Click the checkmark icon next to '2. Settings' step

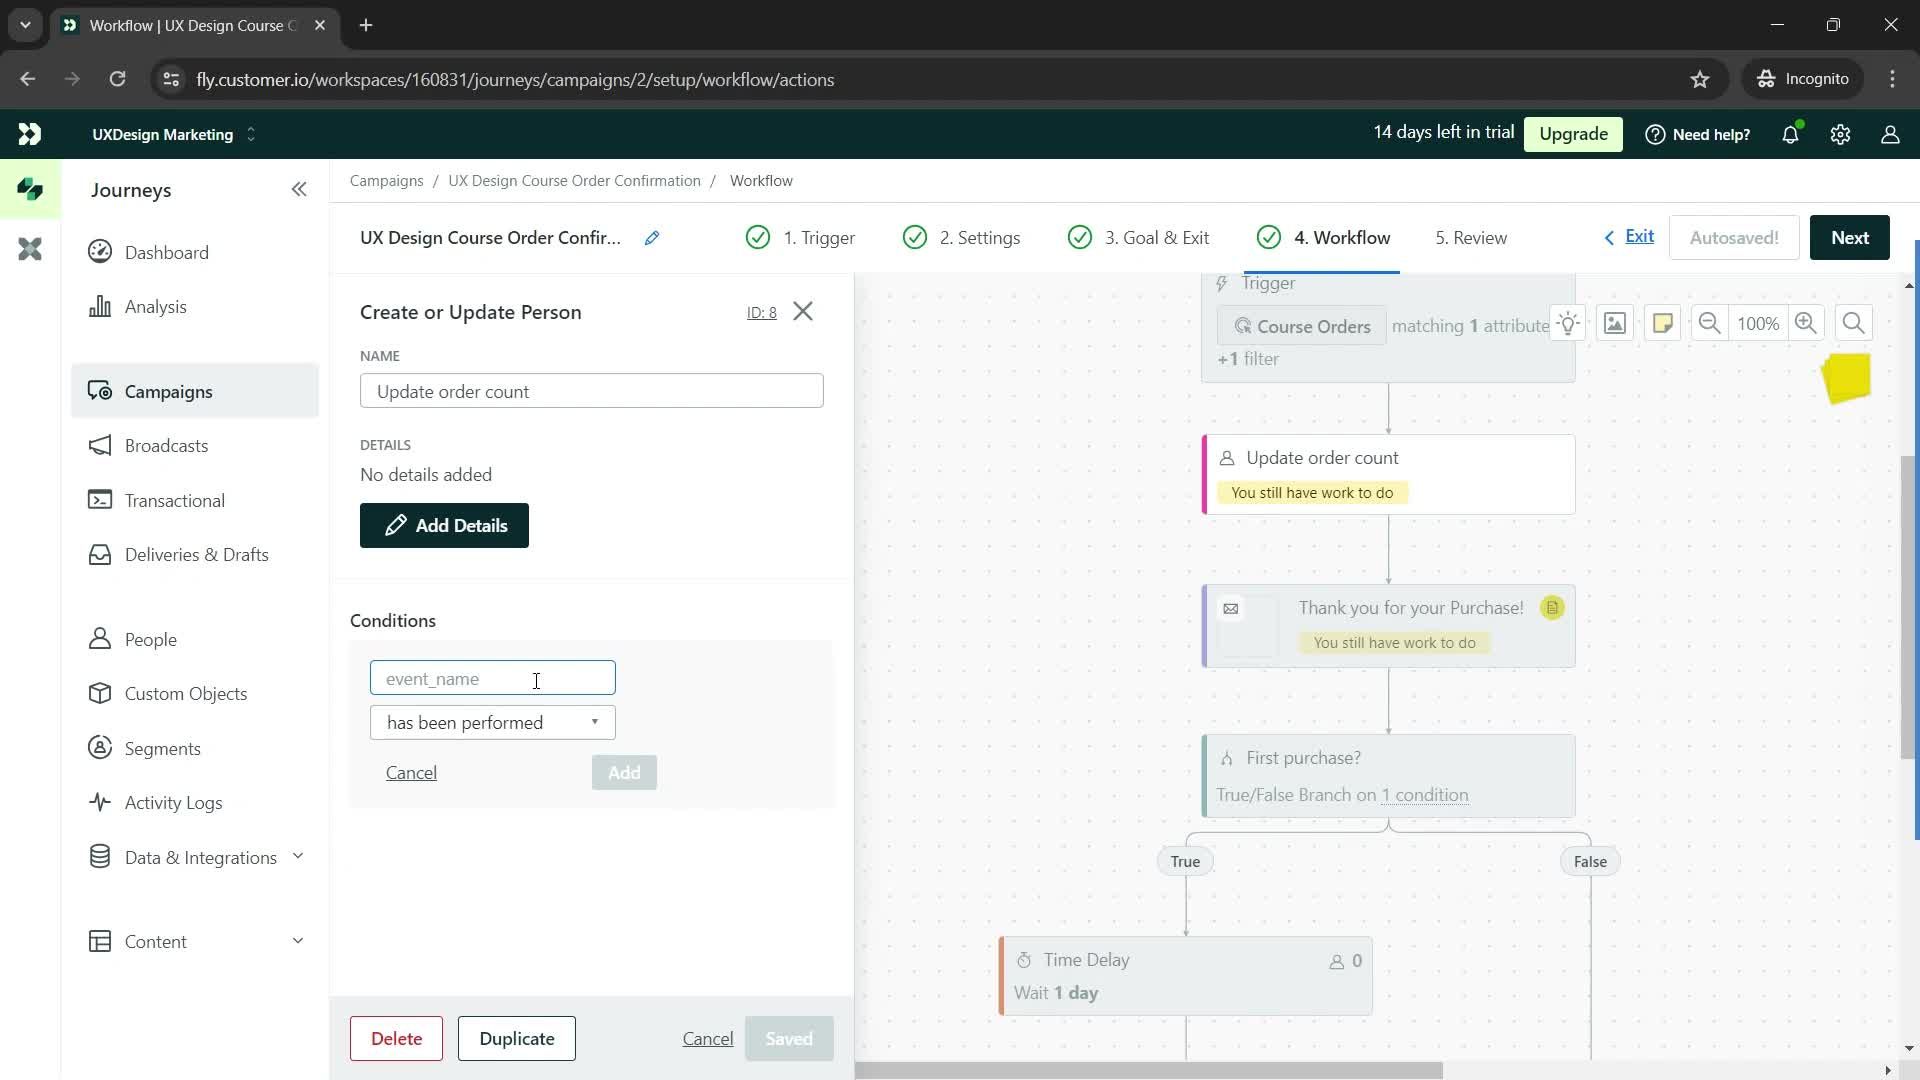coord(916,237)
